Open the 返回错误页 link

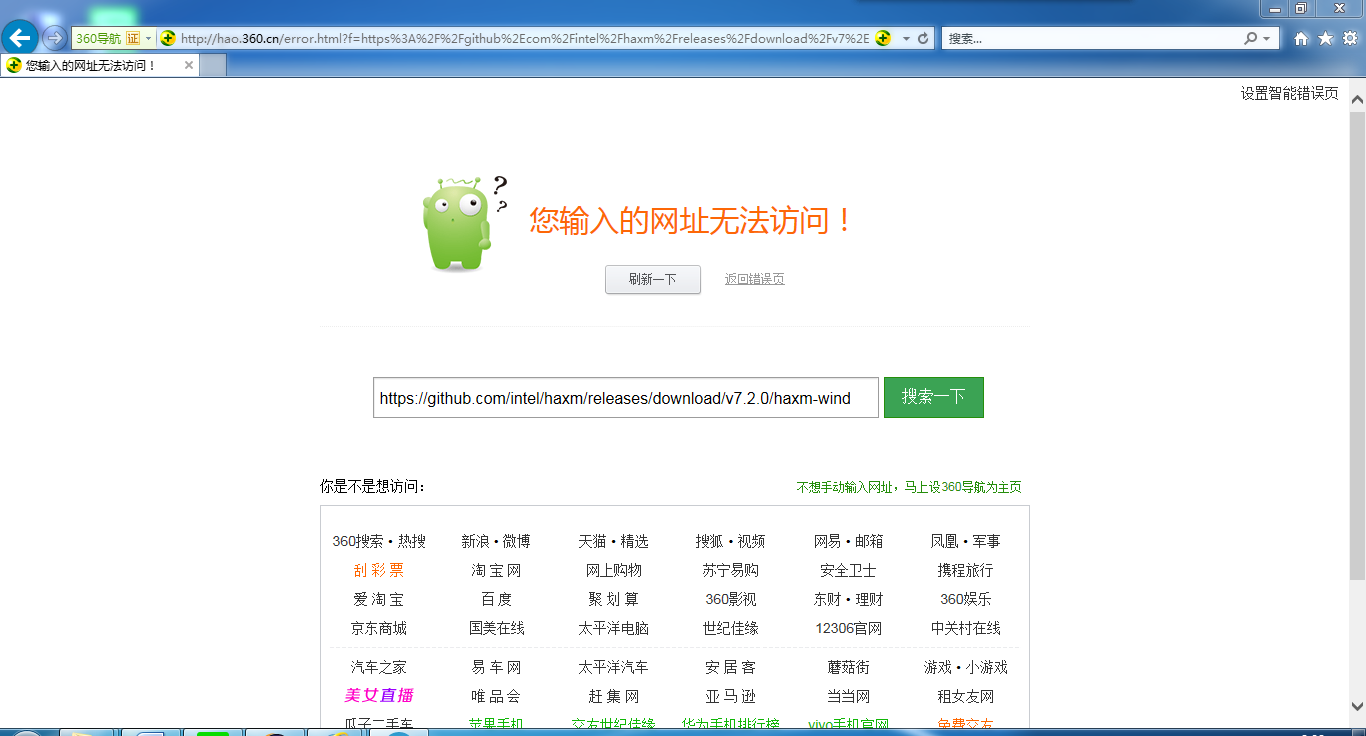755,279
